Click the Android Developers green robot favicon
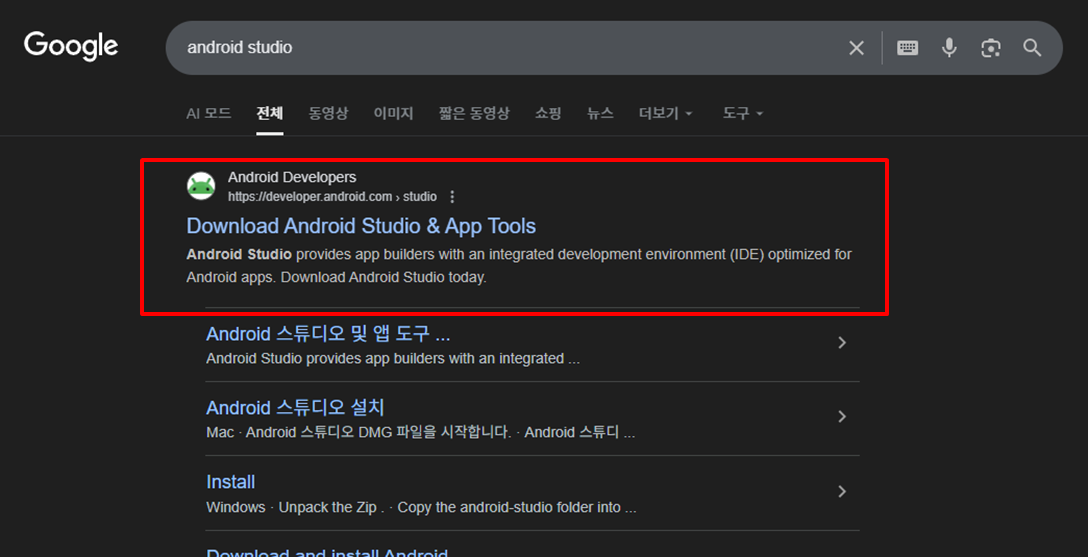Image resolution: width=1088 pixels, height=557 pixels. (201, 186)
